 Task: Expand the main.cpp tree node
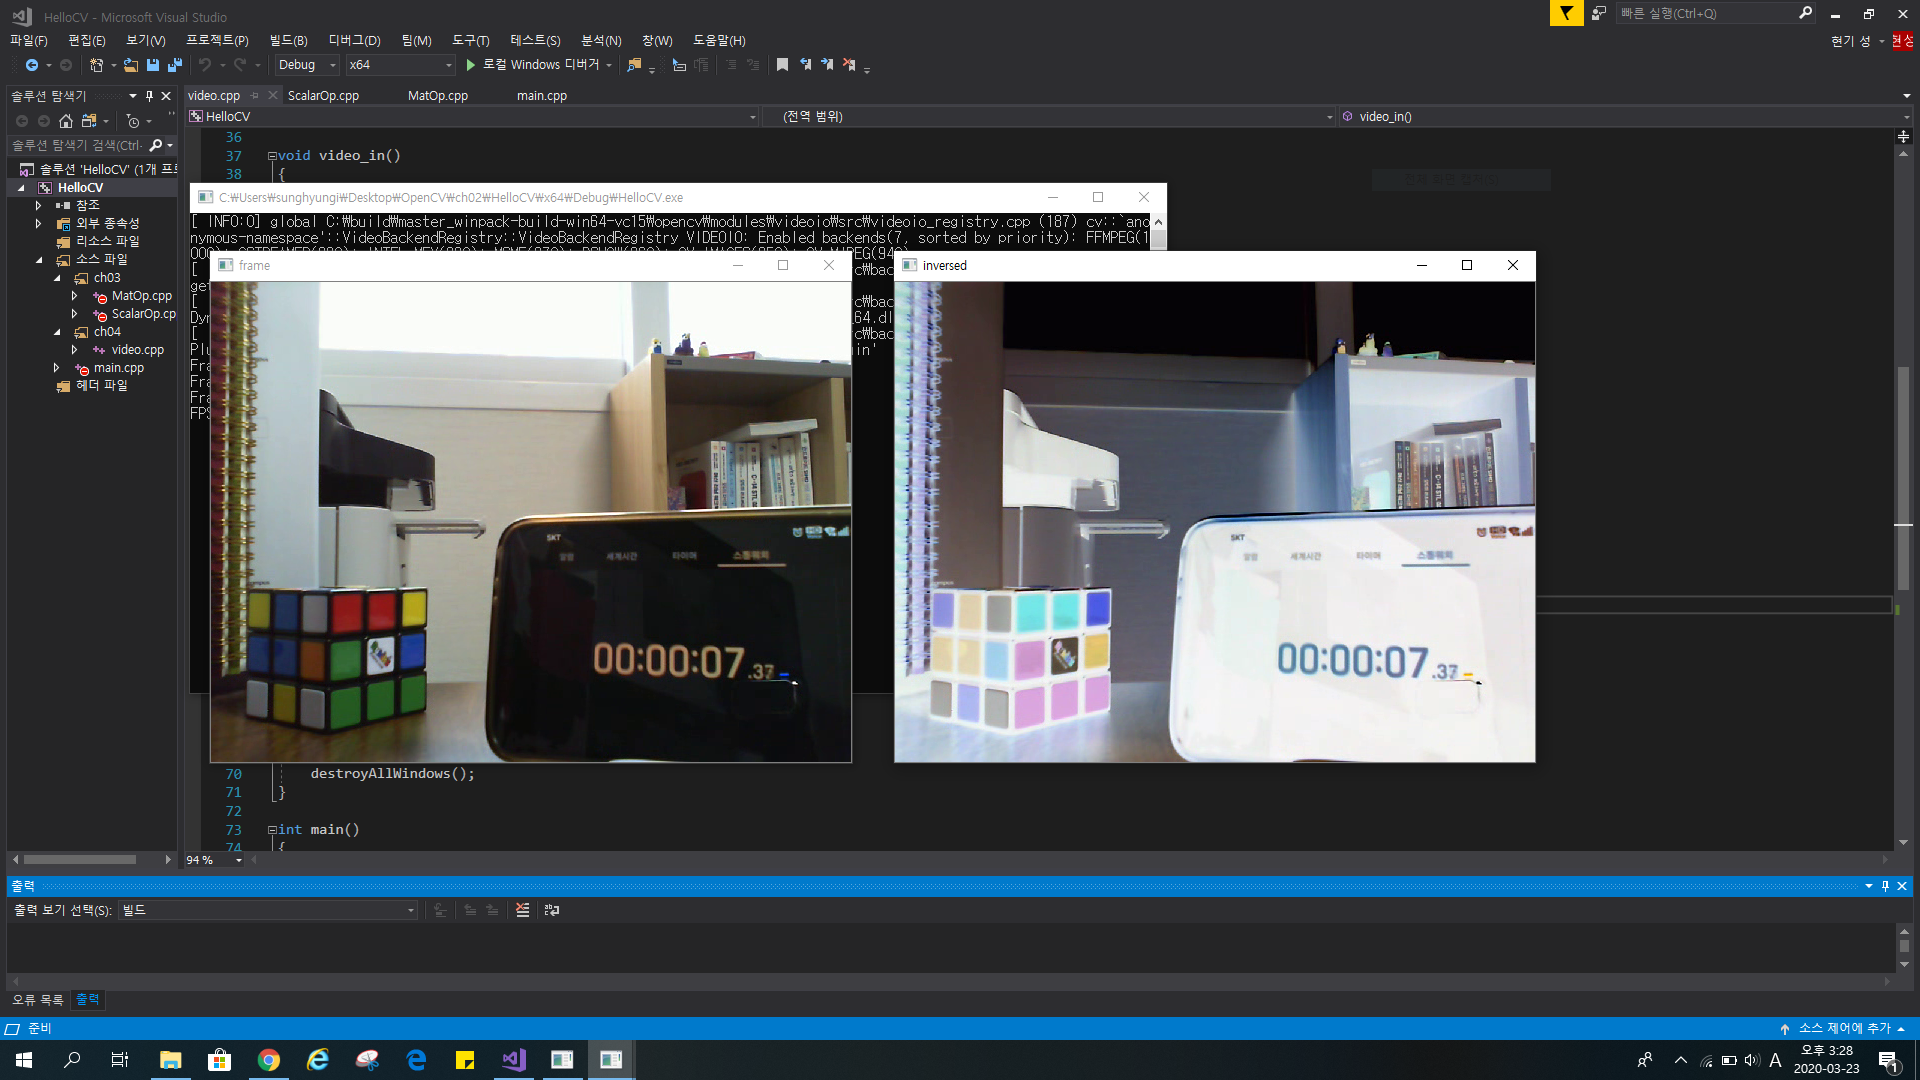(x=57, y=368)
